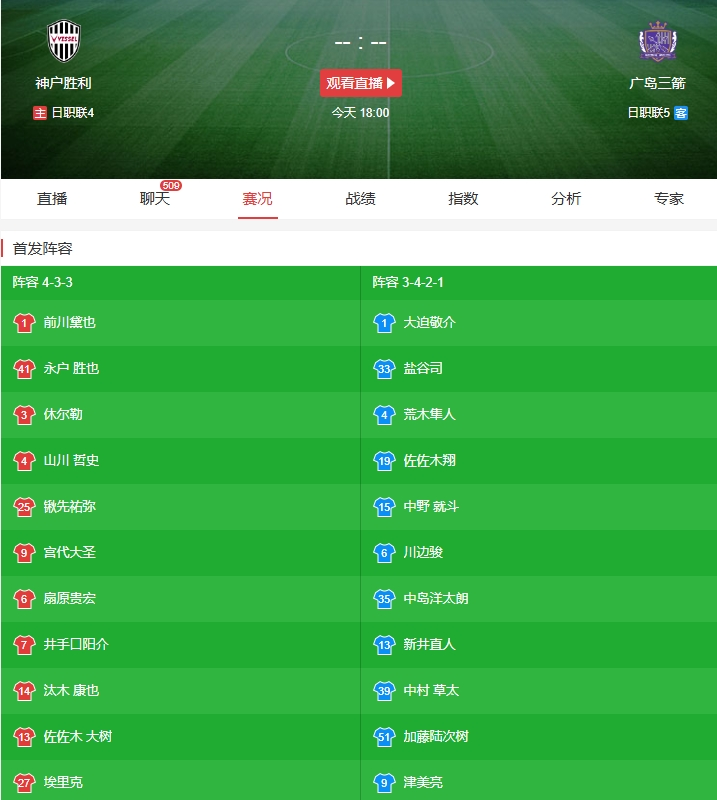Image resolution: width=717 pixels, height=800 pixels.
Task: Click blue jersey number 51 icon
Action: pos(384,737)
